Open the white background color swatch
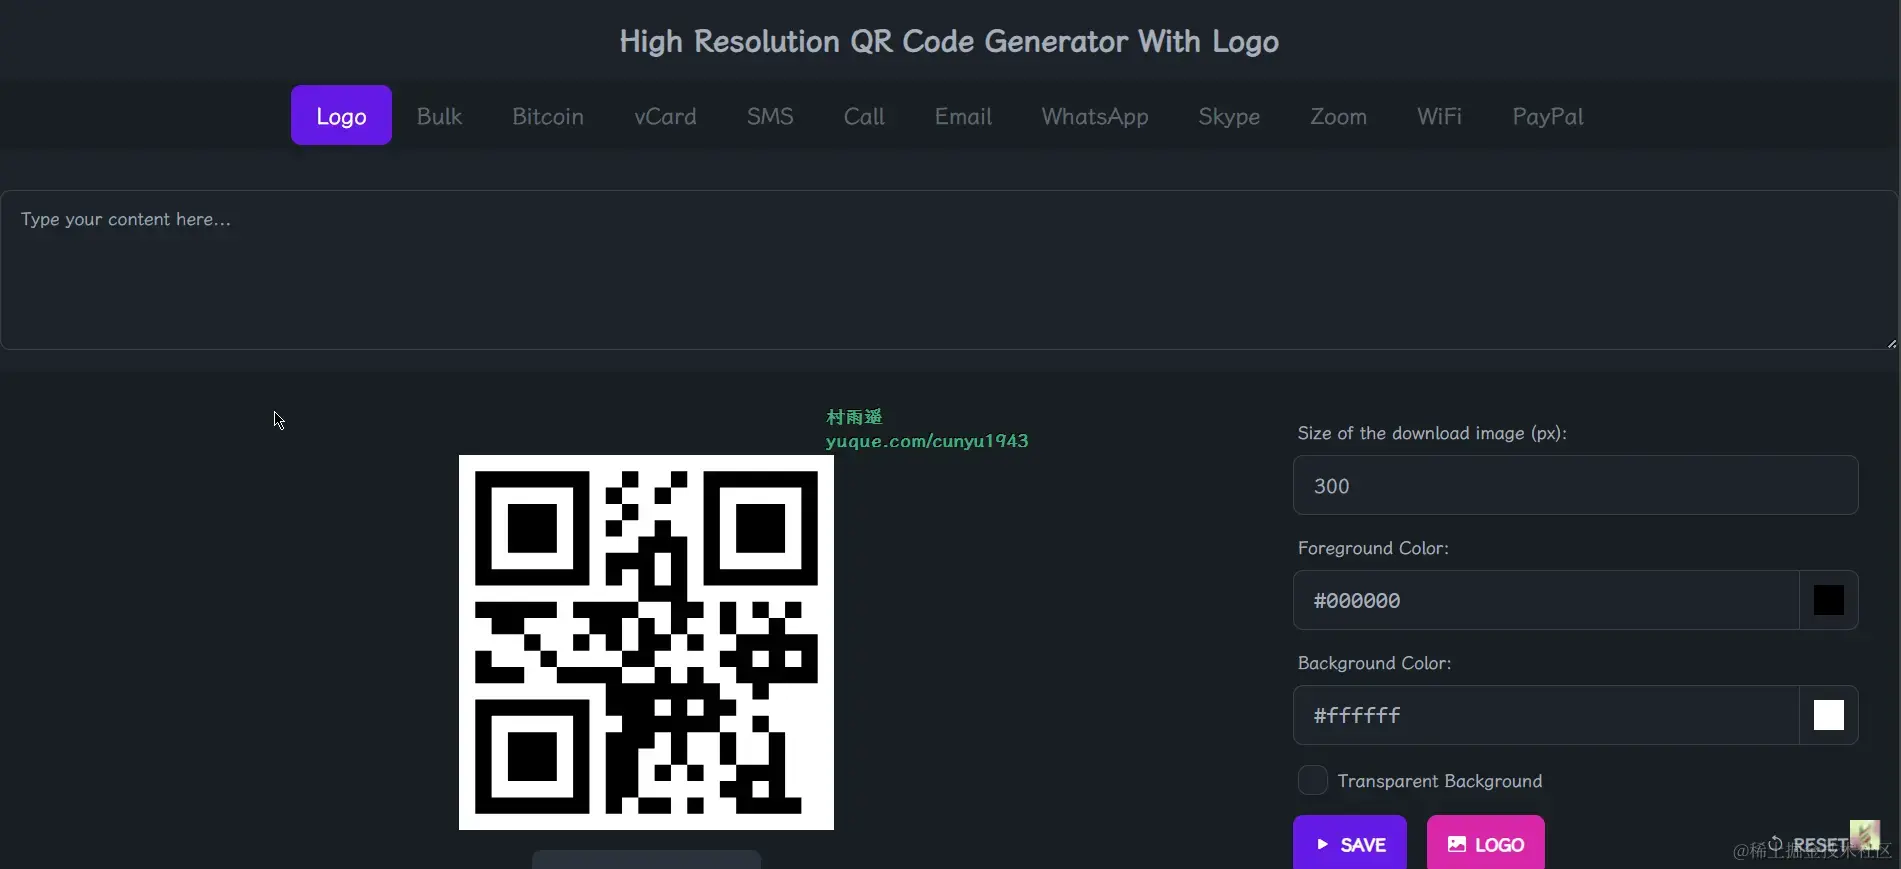 (1829, 715)
